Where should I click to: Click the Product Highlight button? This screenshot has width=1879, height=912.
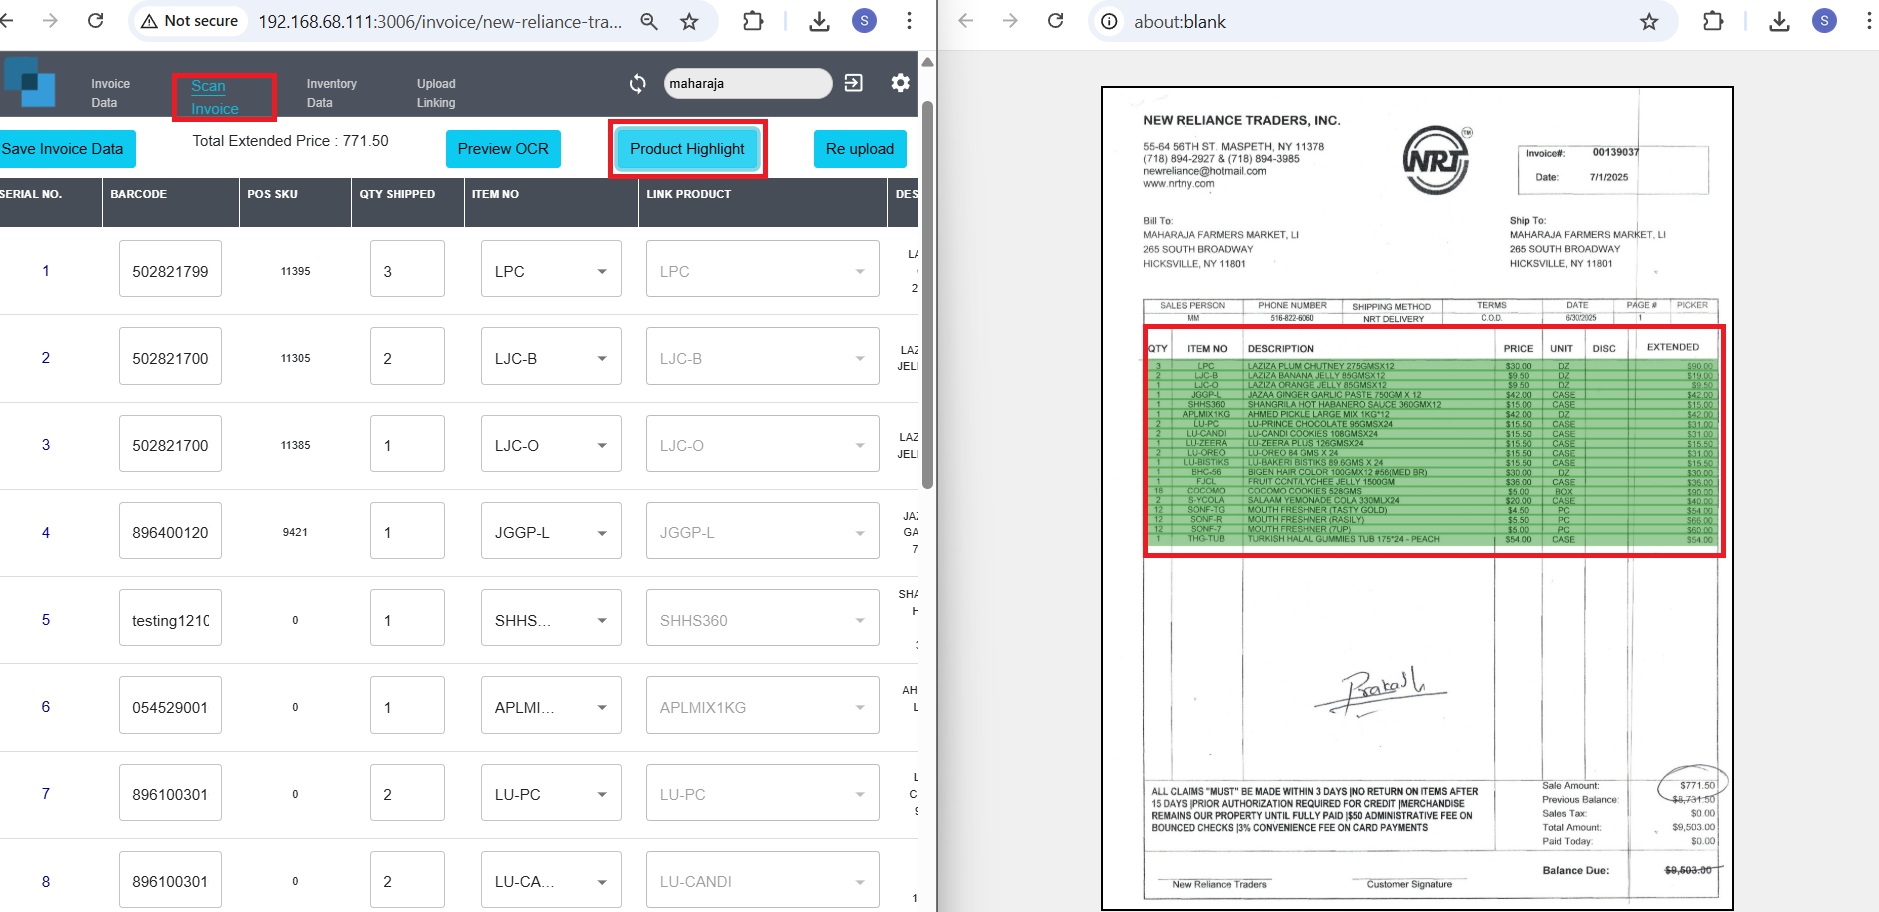(x=687, y=149)
